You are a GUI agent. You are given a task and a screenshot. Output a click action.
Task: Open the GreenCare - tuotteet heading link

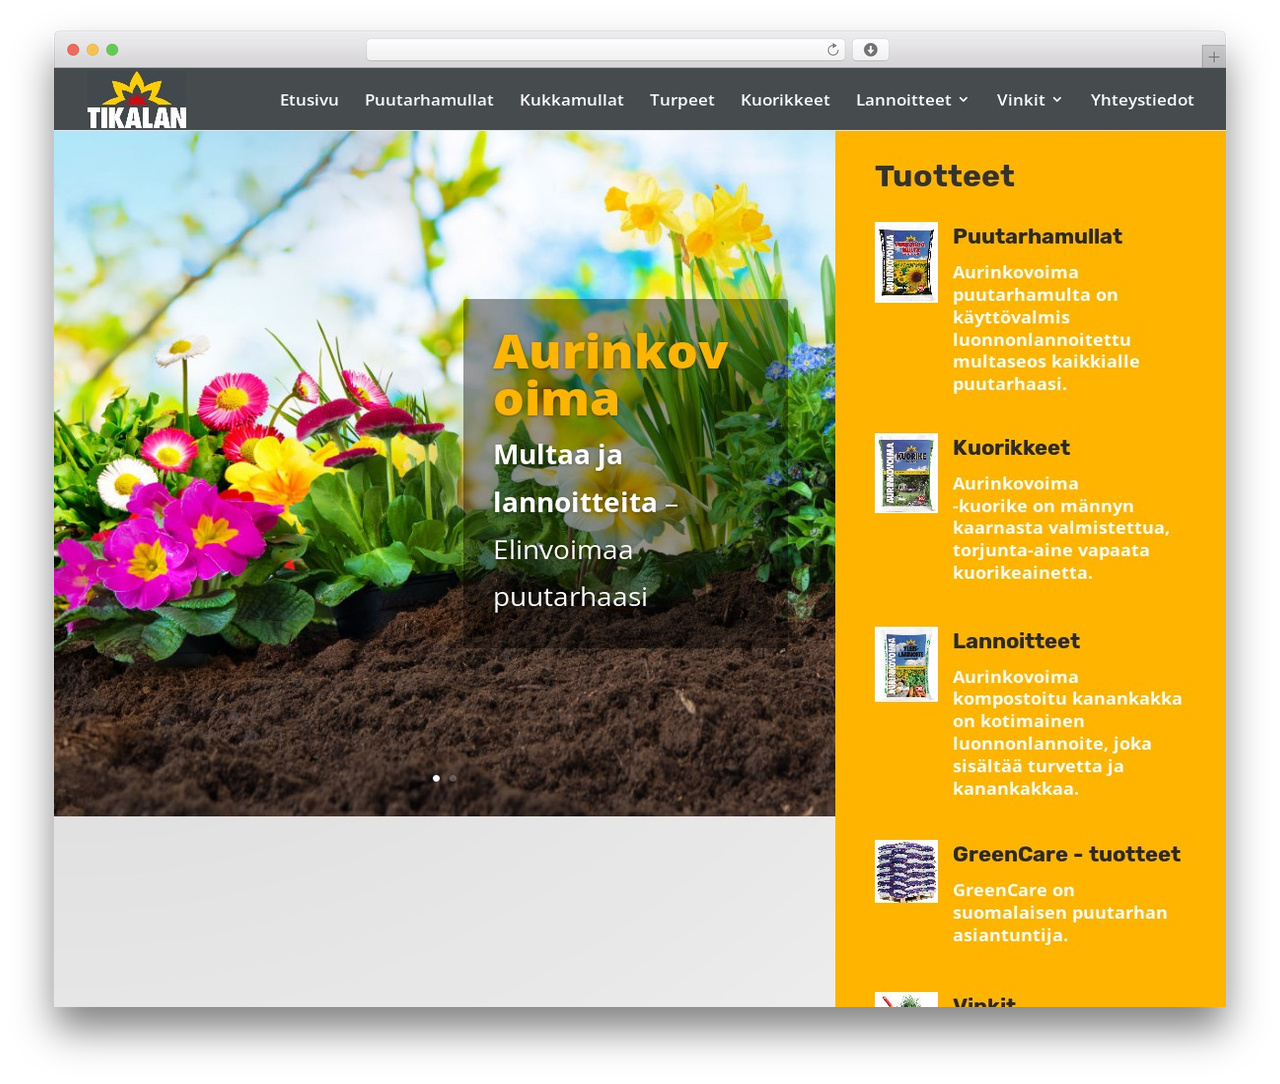coord(1066,854)
